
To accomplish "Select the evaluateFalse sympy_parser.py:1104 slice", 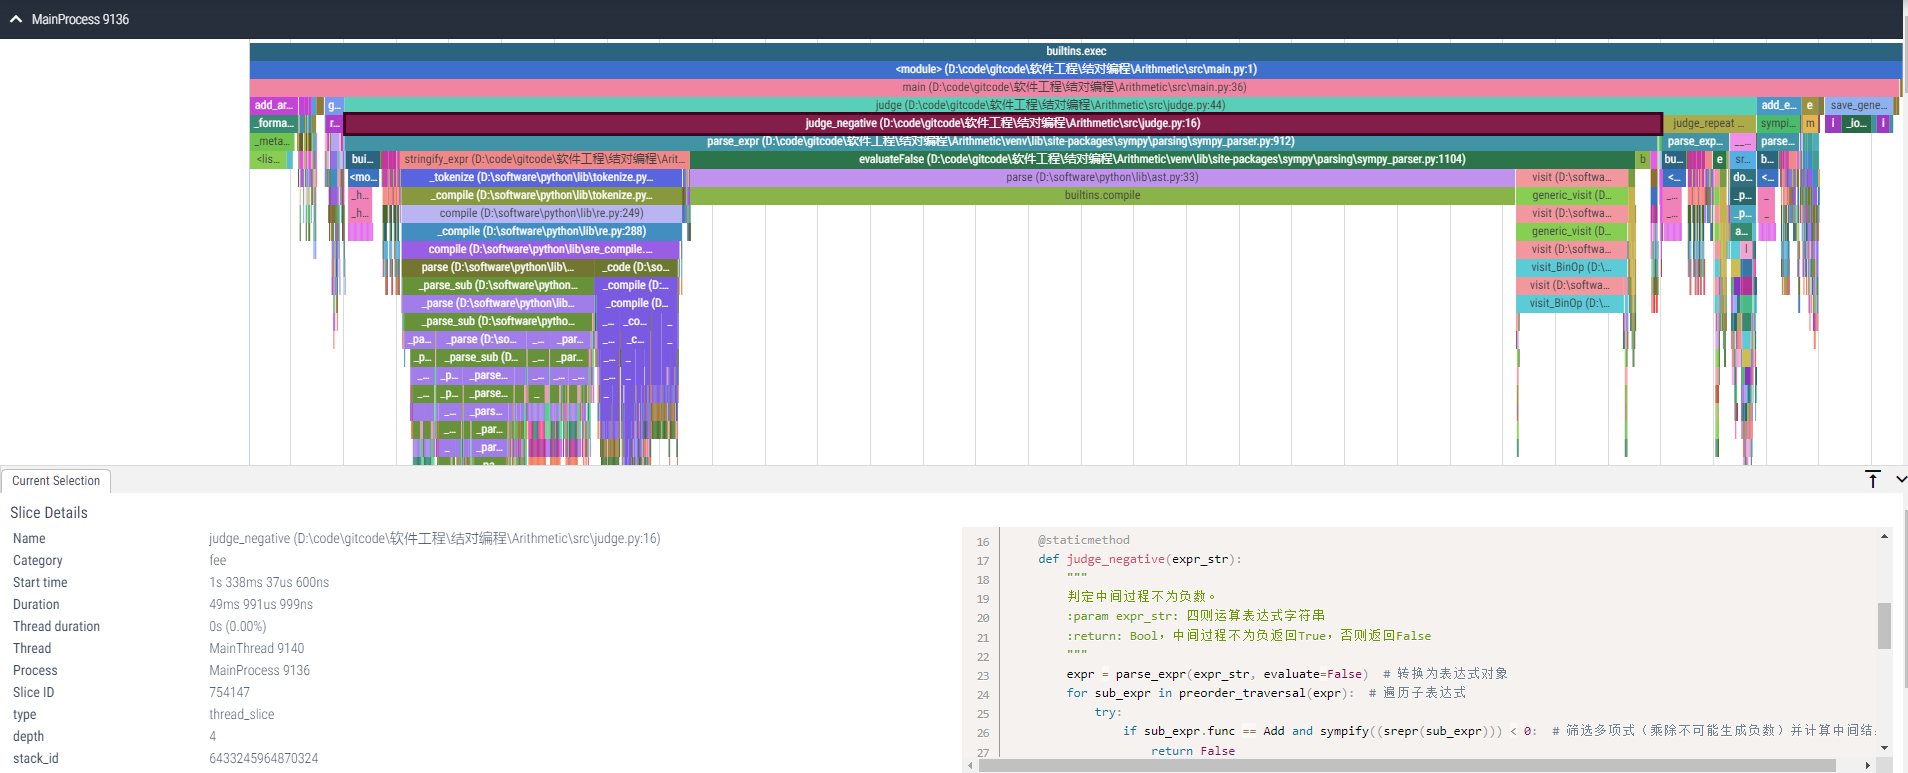I will [1162, 159].
